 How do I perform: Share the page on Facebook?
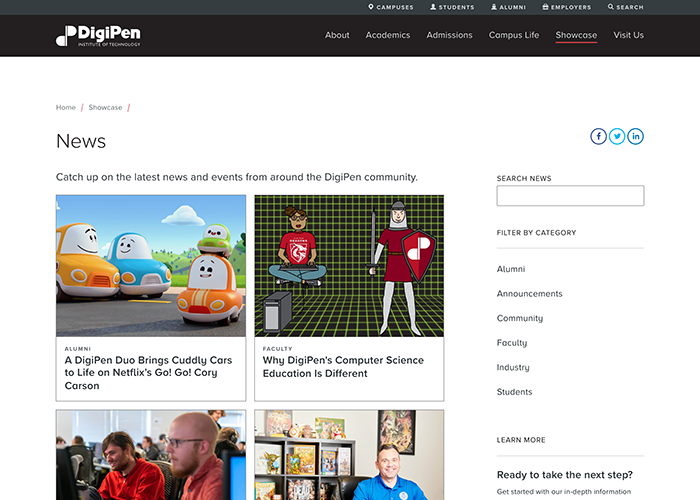pos(598,137)
